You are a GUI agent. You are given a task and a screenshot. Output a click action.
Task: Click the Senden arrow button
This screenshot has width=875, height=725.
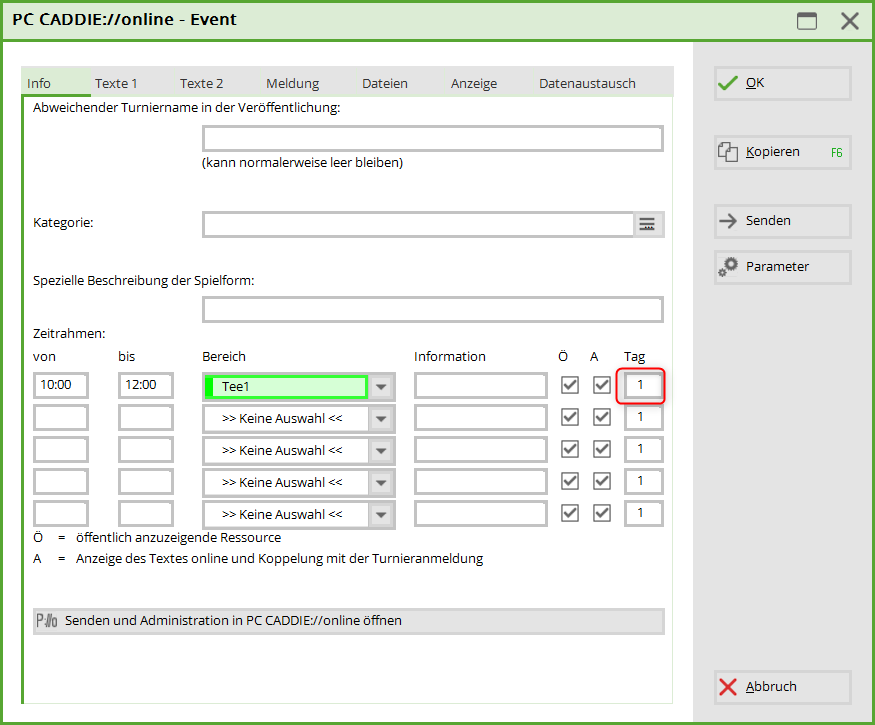point(782,221)
